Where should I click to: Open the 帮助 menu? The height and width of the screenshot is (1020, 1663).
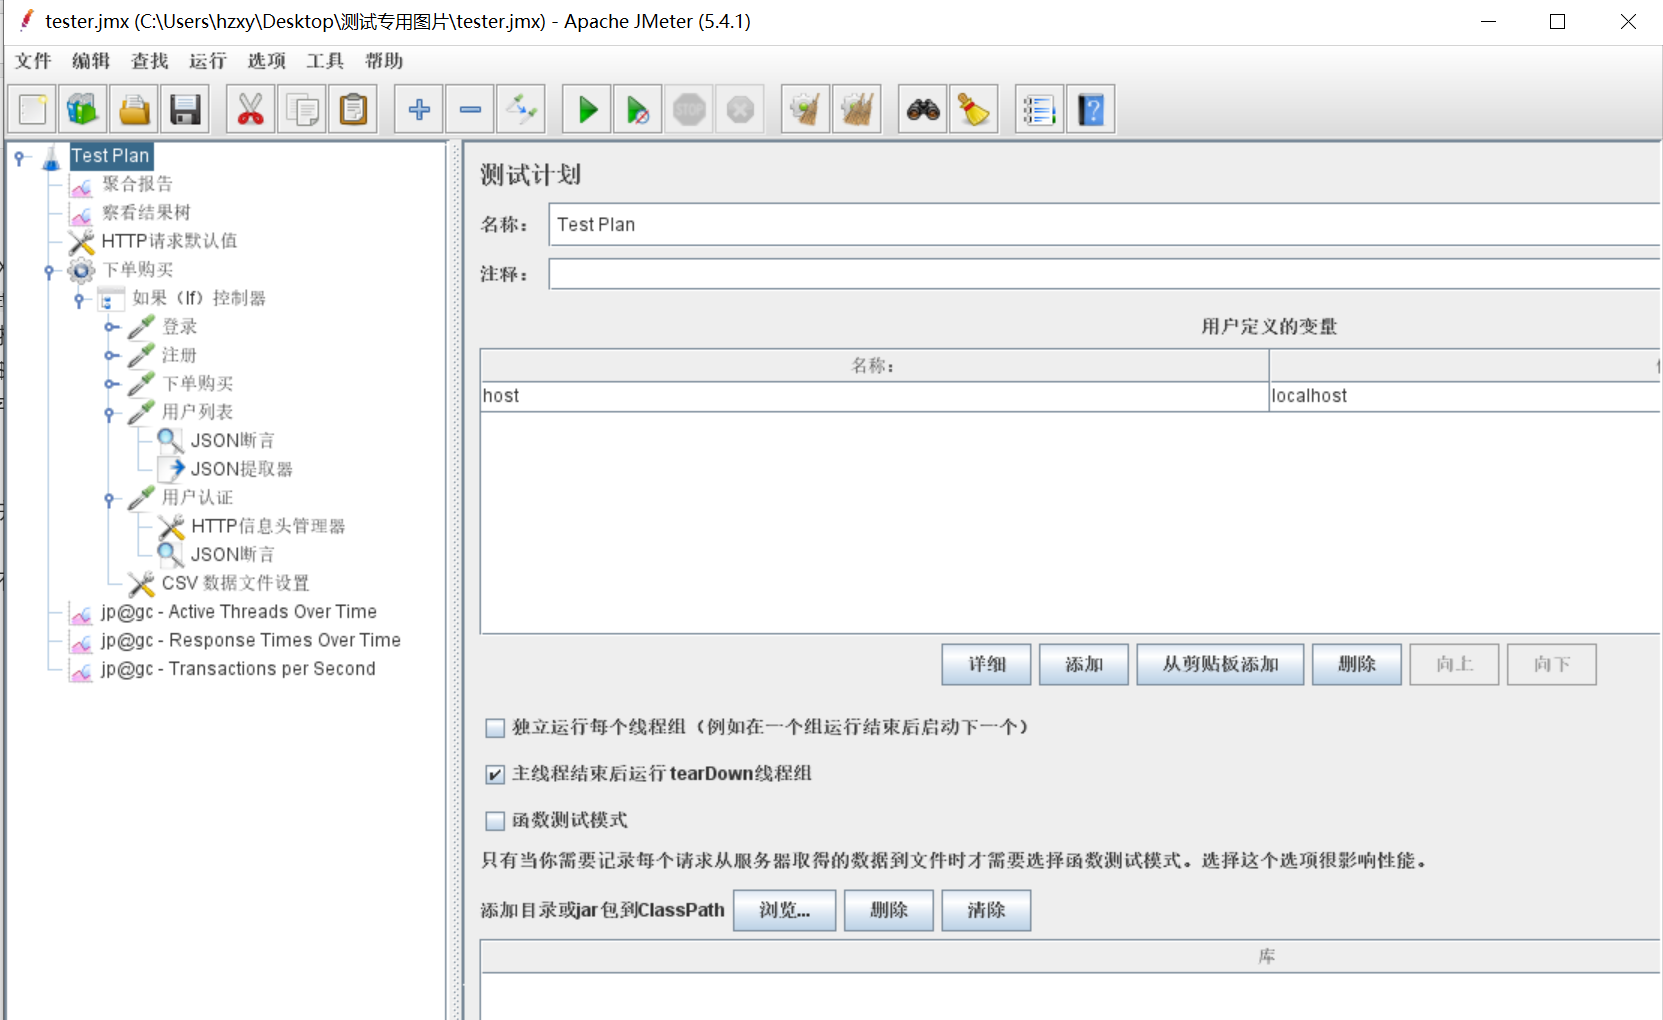coord(384,61)
